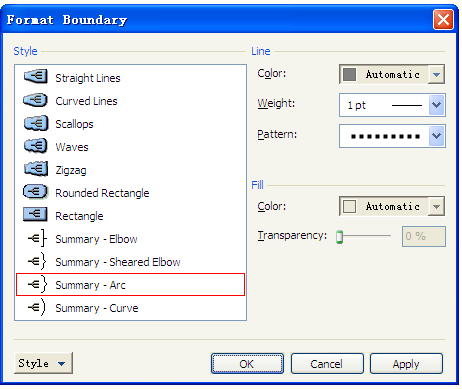Pick the Scallops boundary icon
The image size is (462, 389).
coord(36,123)
